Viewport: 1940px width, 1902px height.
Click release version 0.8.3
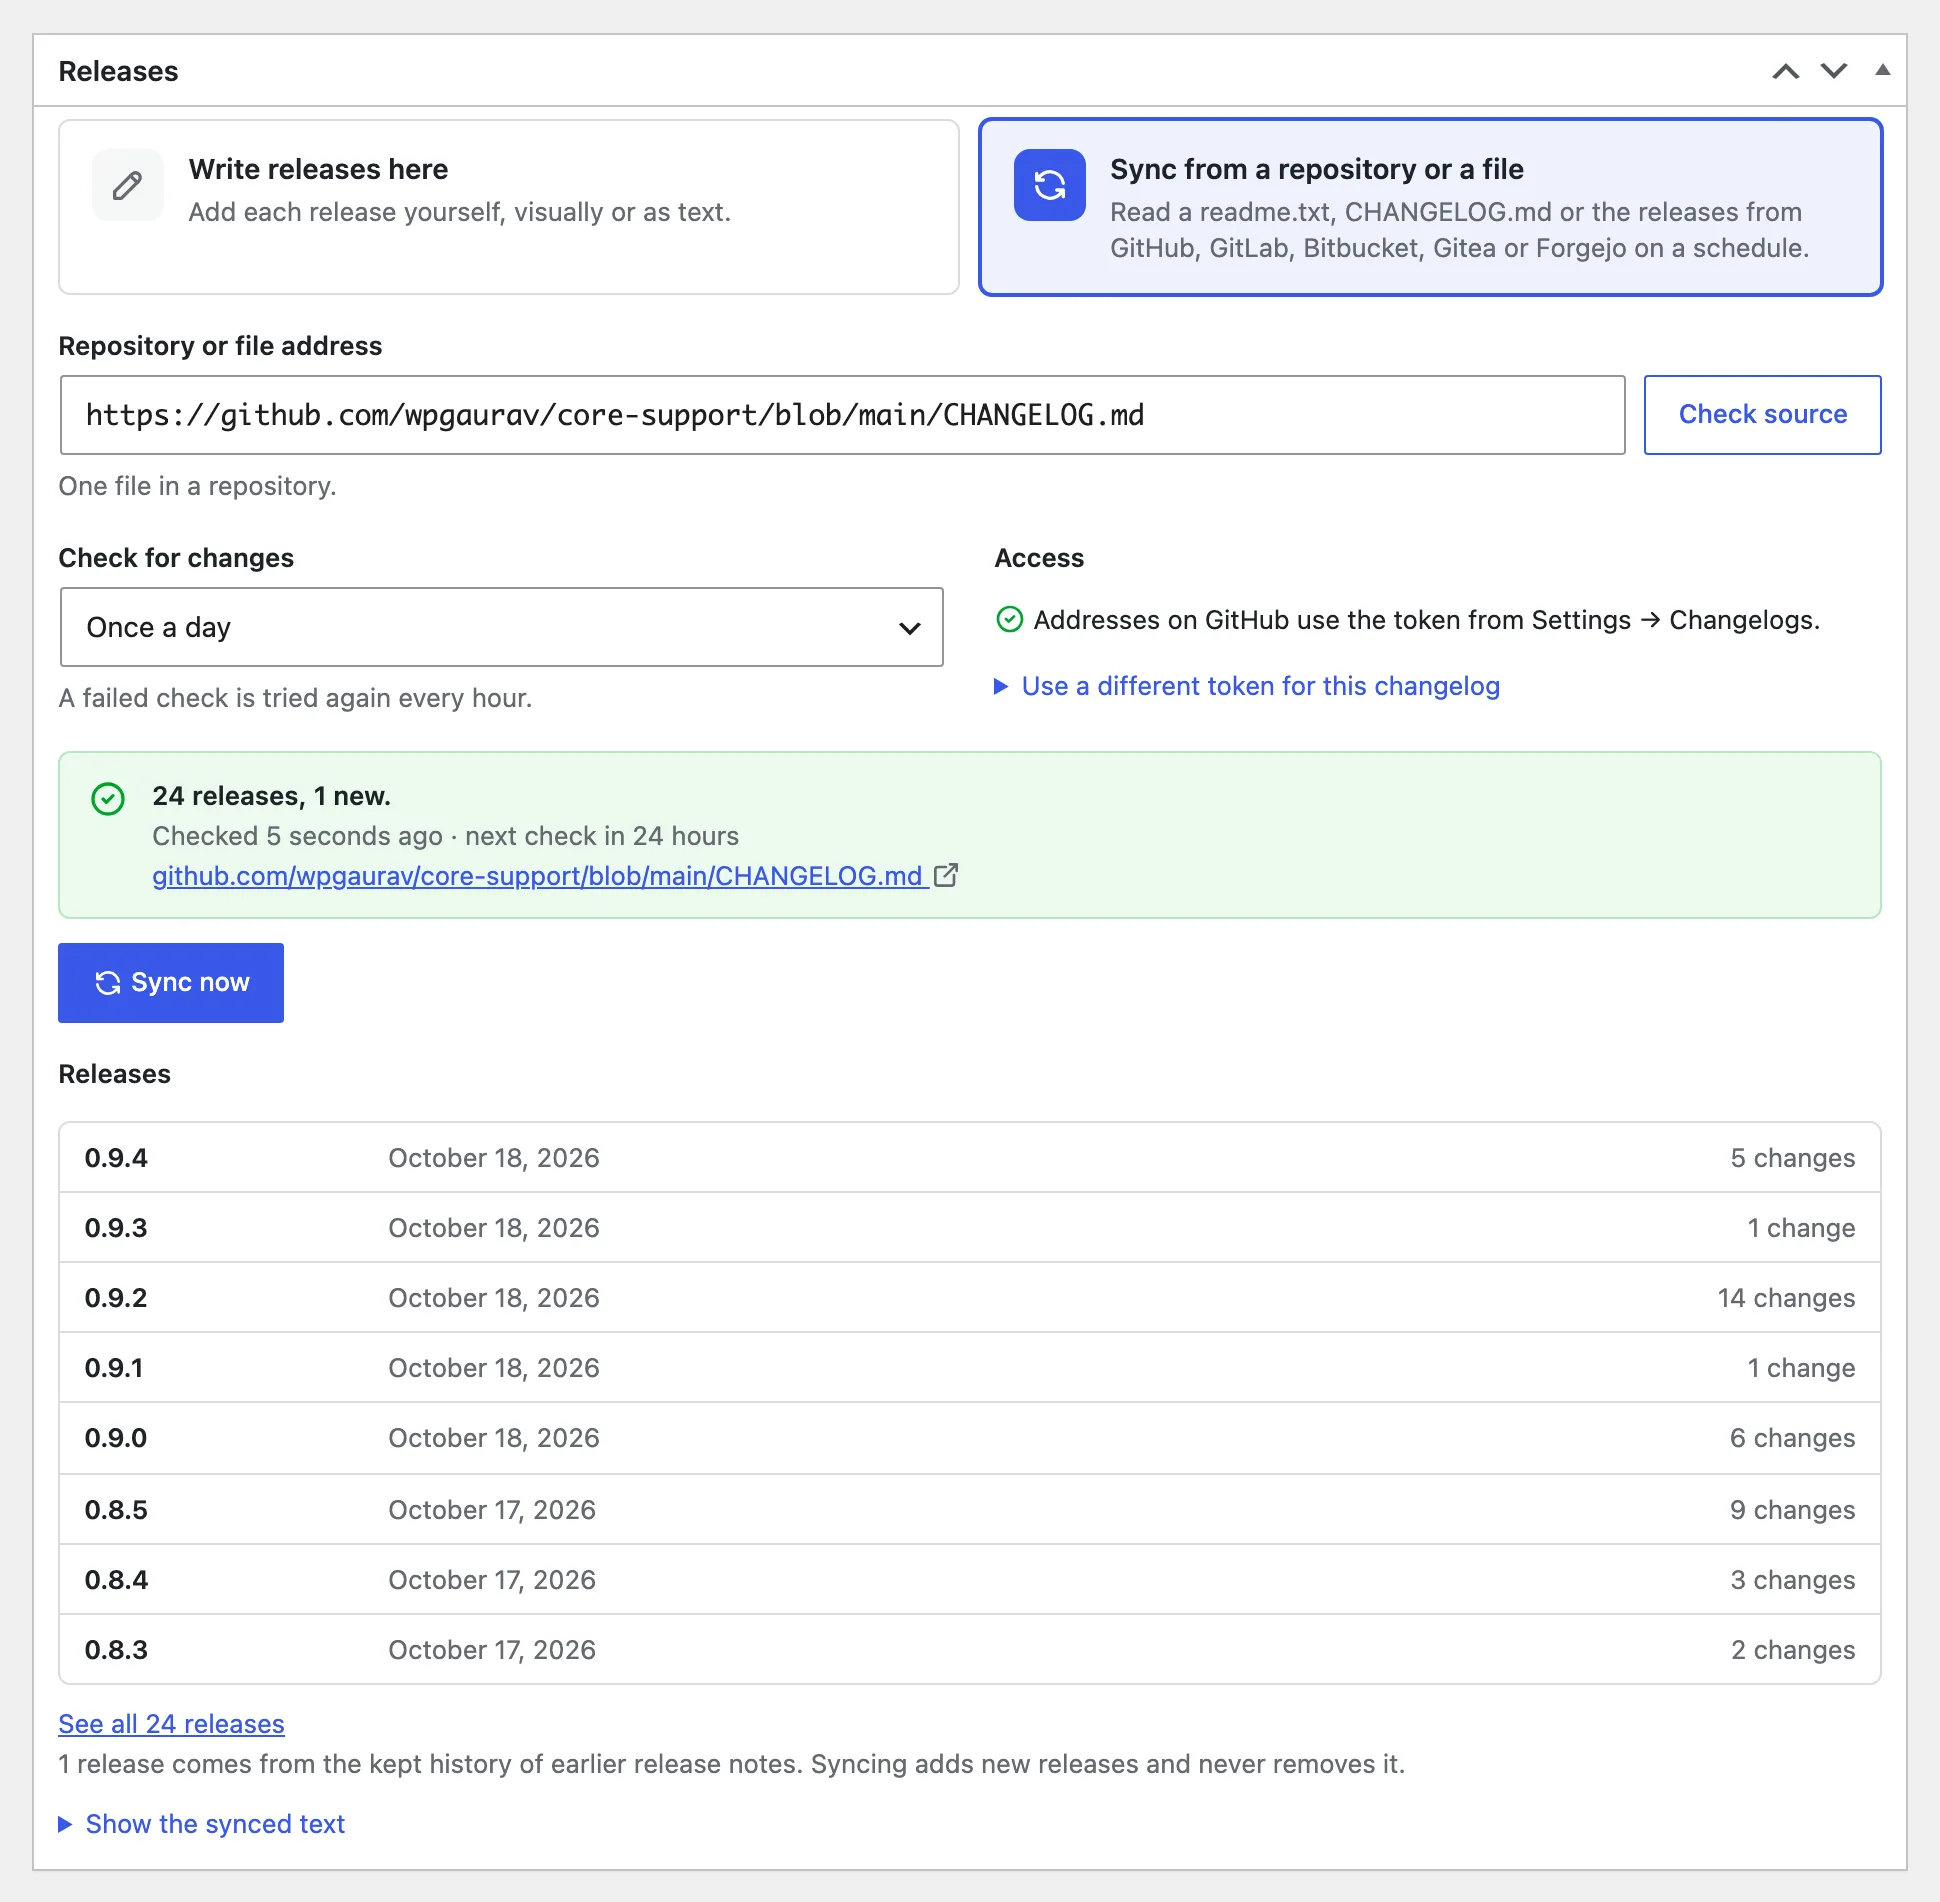click(116, 1650)
